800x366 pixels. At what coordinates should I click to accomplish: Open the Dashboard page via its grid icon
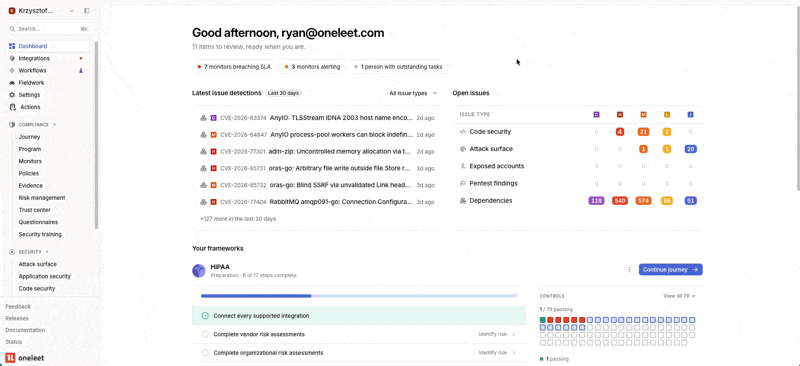[12, 46]
